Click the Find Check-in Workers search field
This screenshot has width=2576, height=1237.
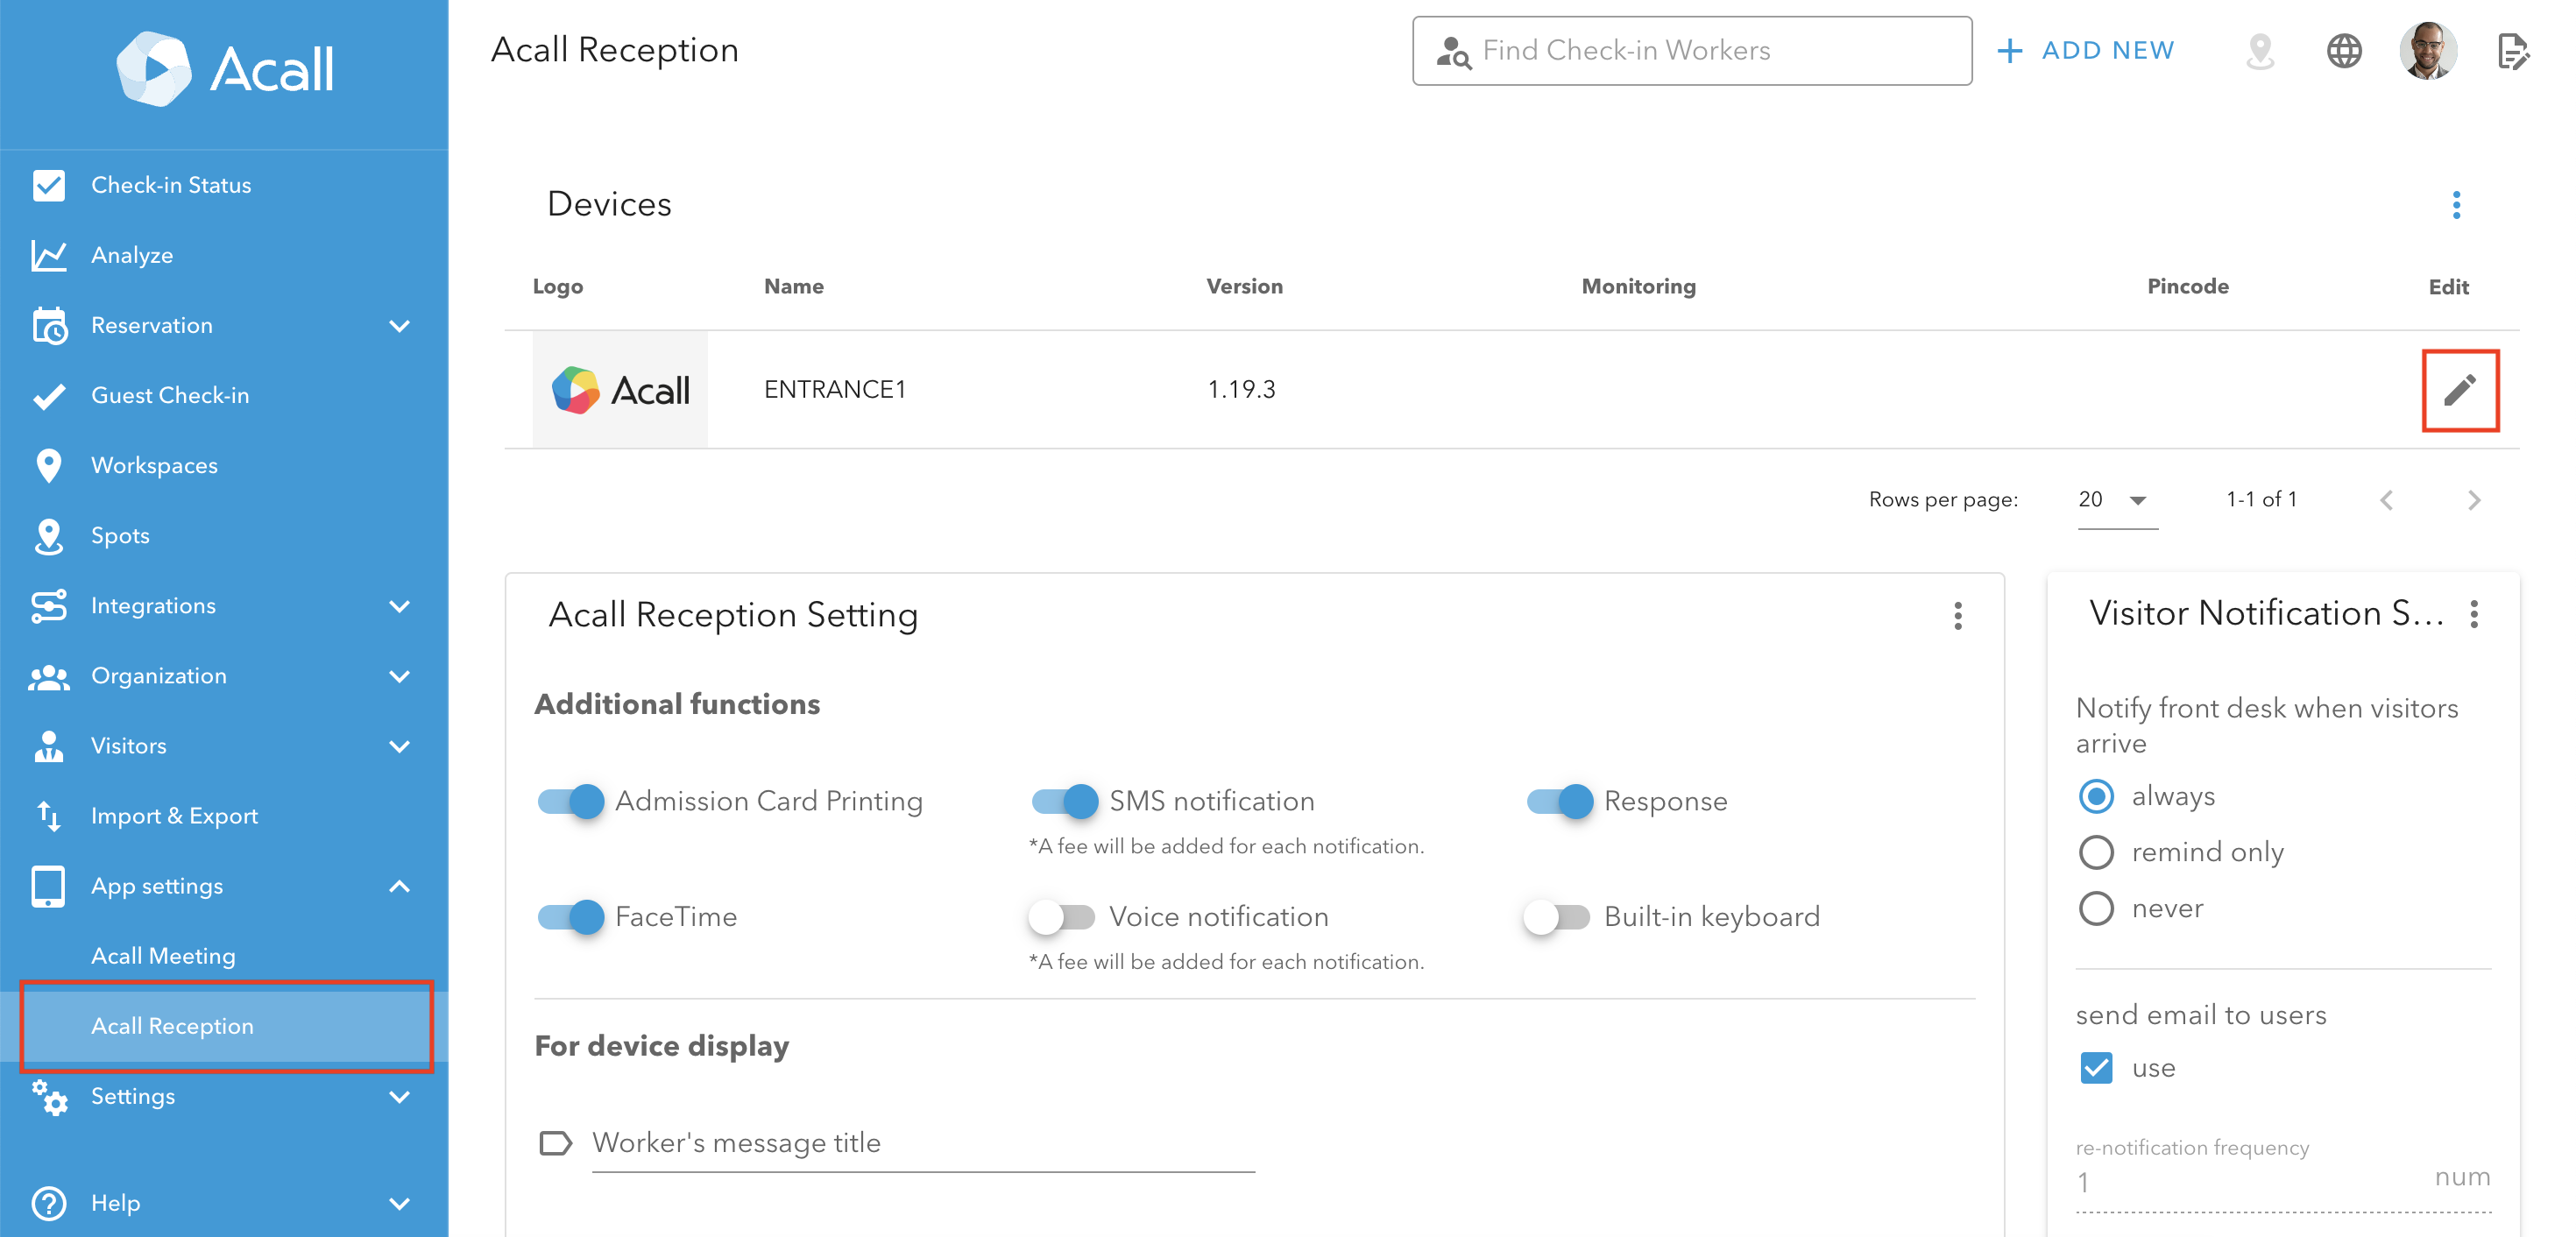pyautogui.click(x=1691, y=51)
